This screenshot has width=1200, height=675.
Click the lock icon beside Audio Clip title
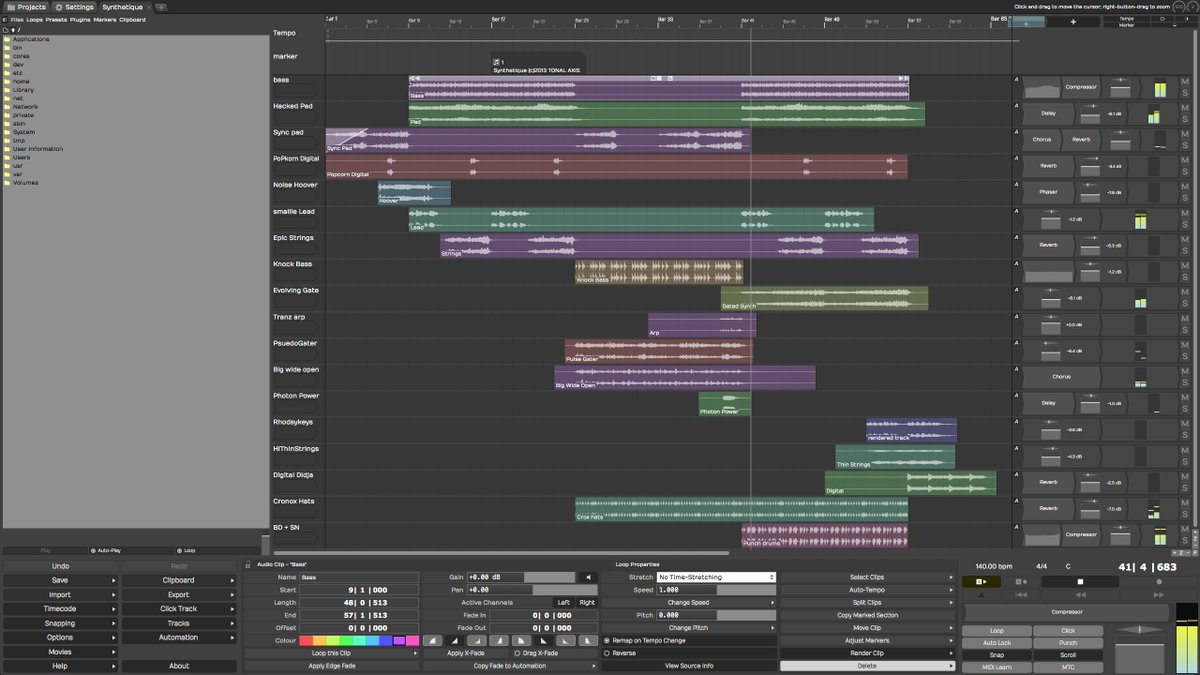(248, 565)
